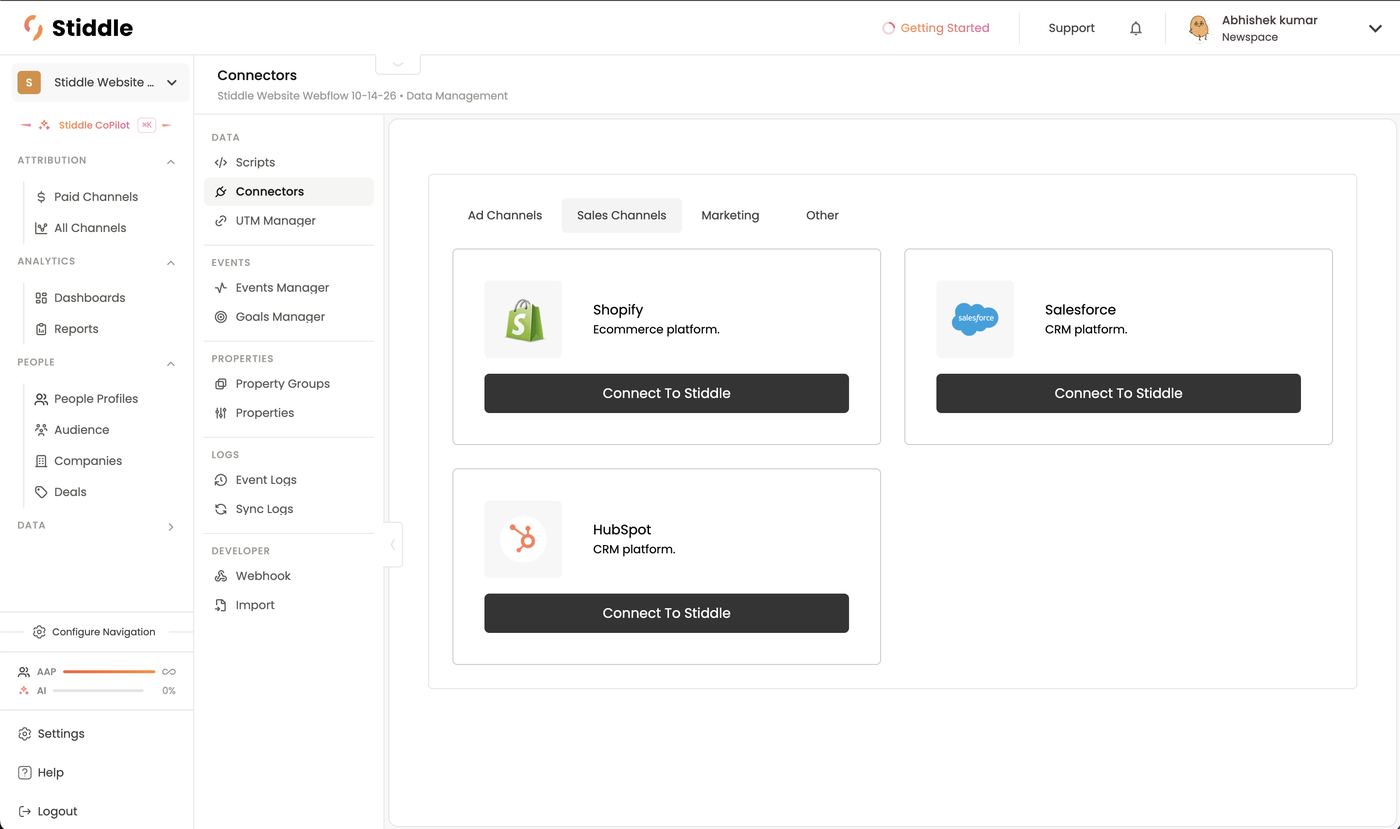Collapse the People section
Image resolution: width=1400 pixels, height=829 pixels.
pos(171,363)
